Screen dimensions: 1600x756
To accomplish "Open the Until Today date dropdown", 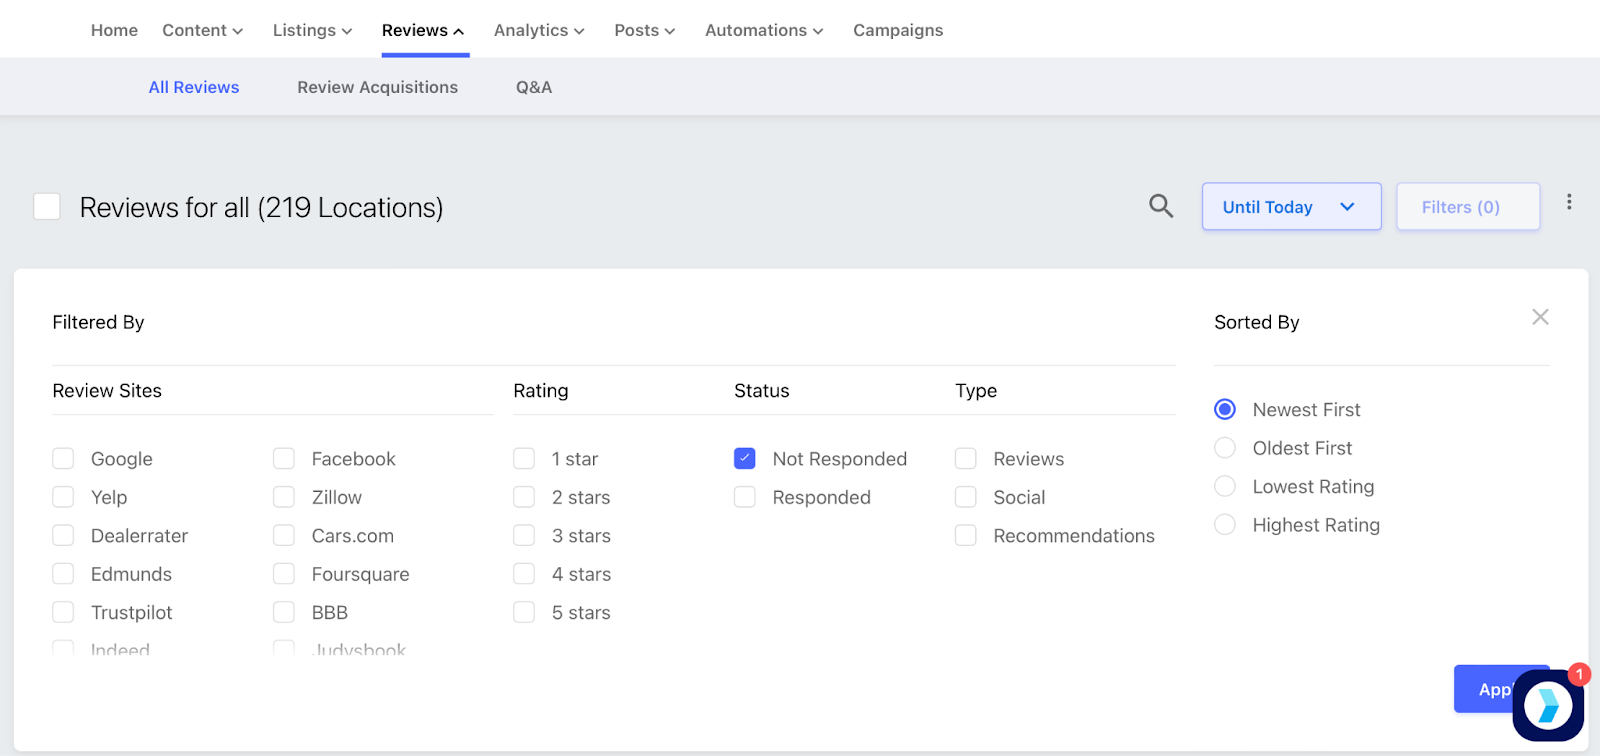I will 1291,206.
